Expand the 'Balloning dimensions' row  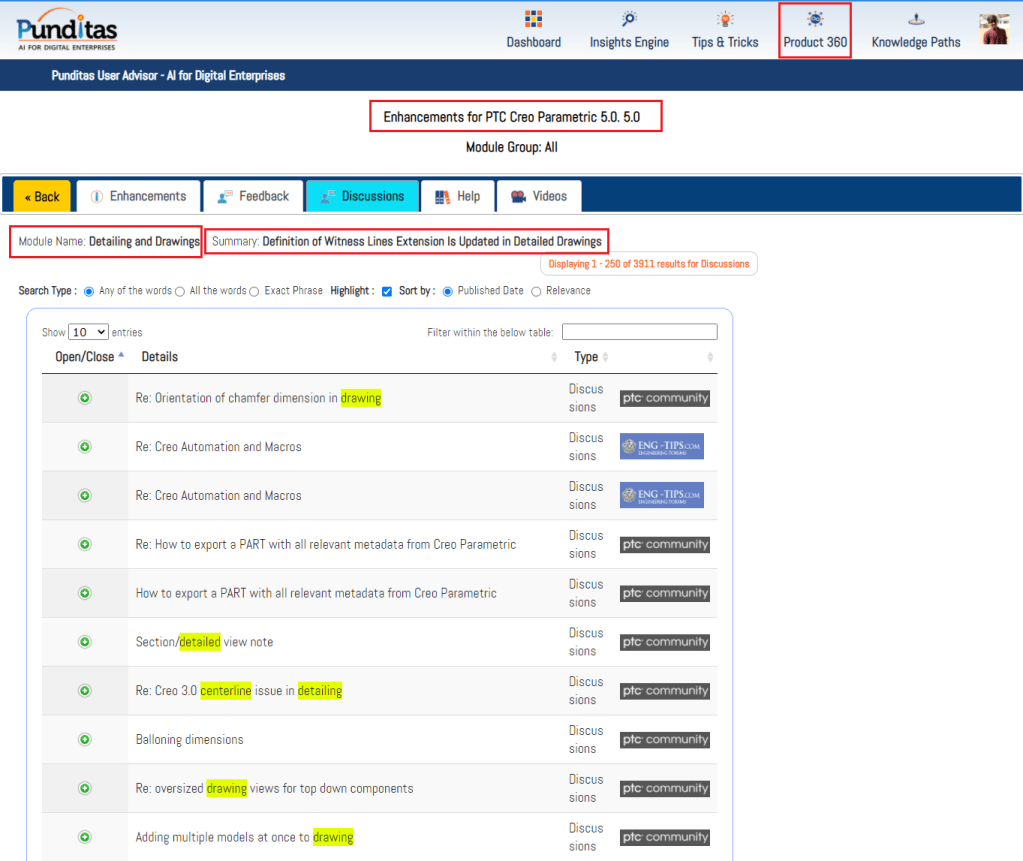point(85,740)
